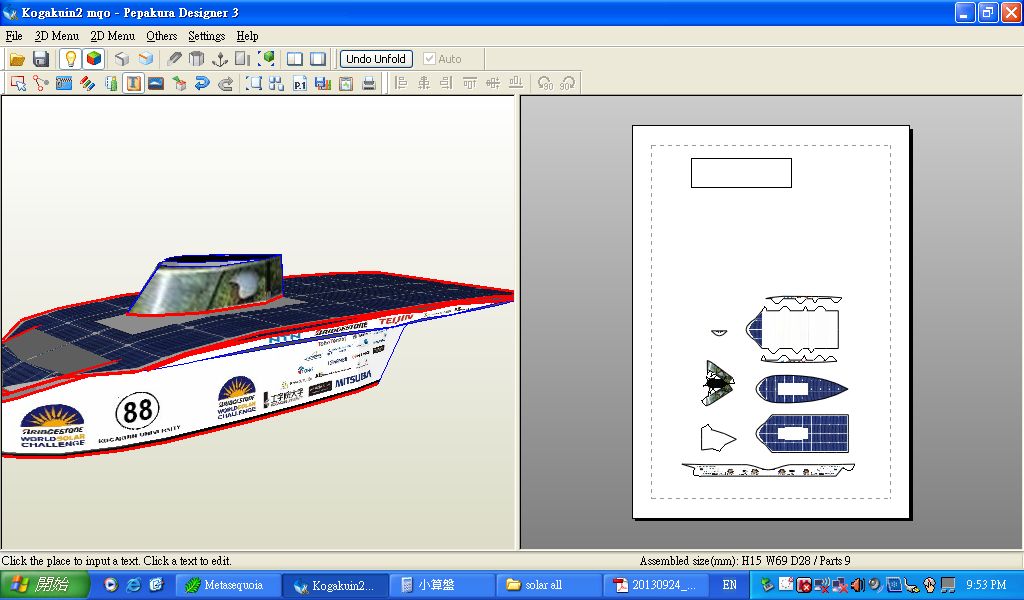Toggle the light bulb lighting icon
This screenshot has height=600, width=1024.
70,59
